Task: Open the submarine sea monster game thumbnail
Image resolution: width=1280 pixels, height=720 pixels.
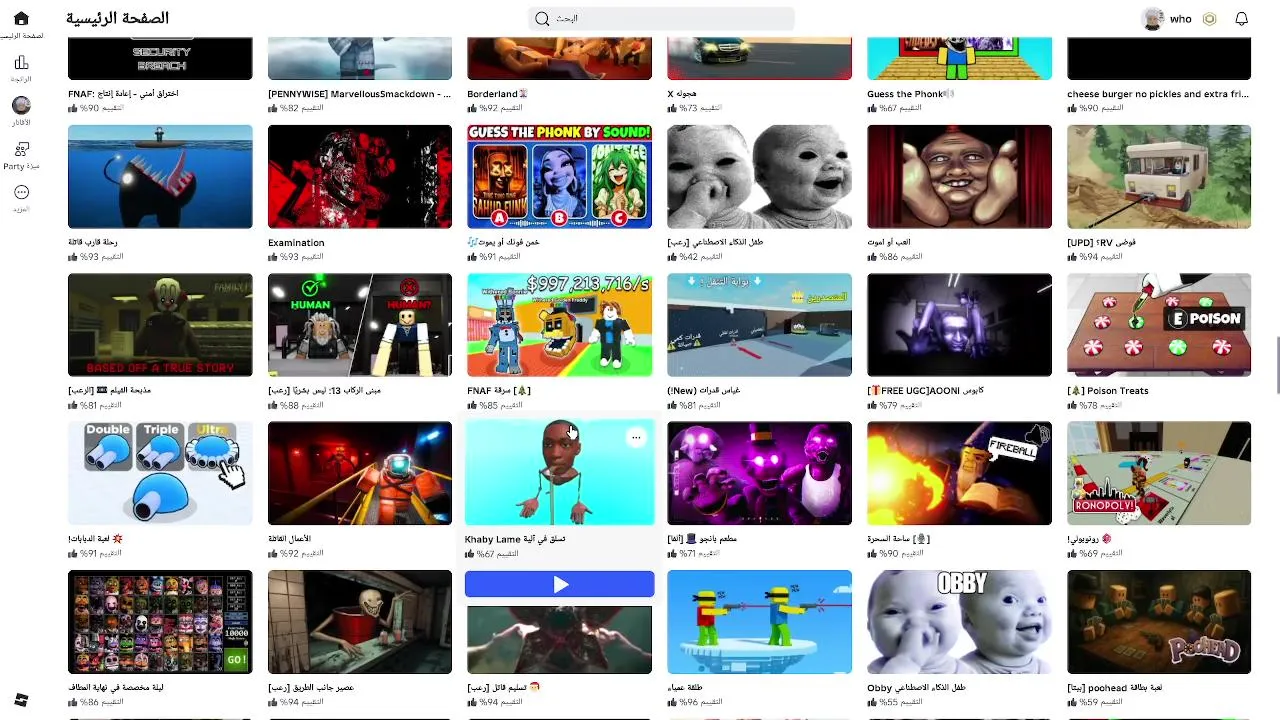Action: (x=160, y=176)
